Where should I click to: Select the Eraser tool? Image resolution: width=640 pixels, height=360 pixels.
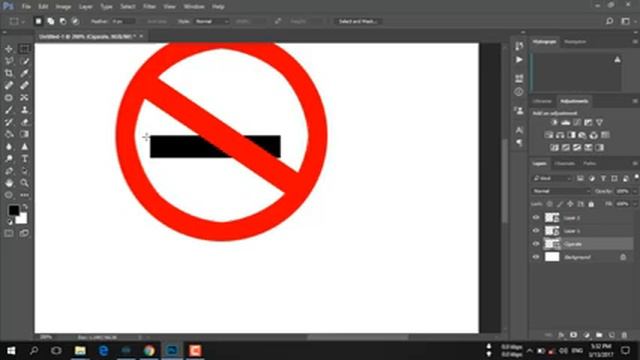(x=24, y=122)
